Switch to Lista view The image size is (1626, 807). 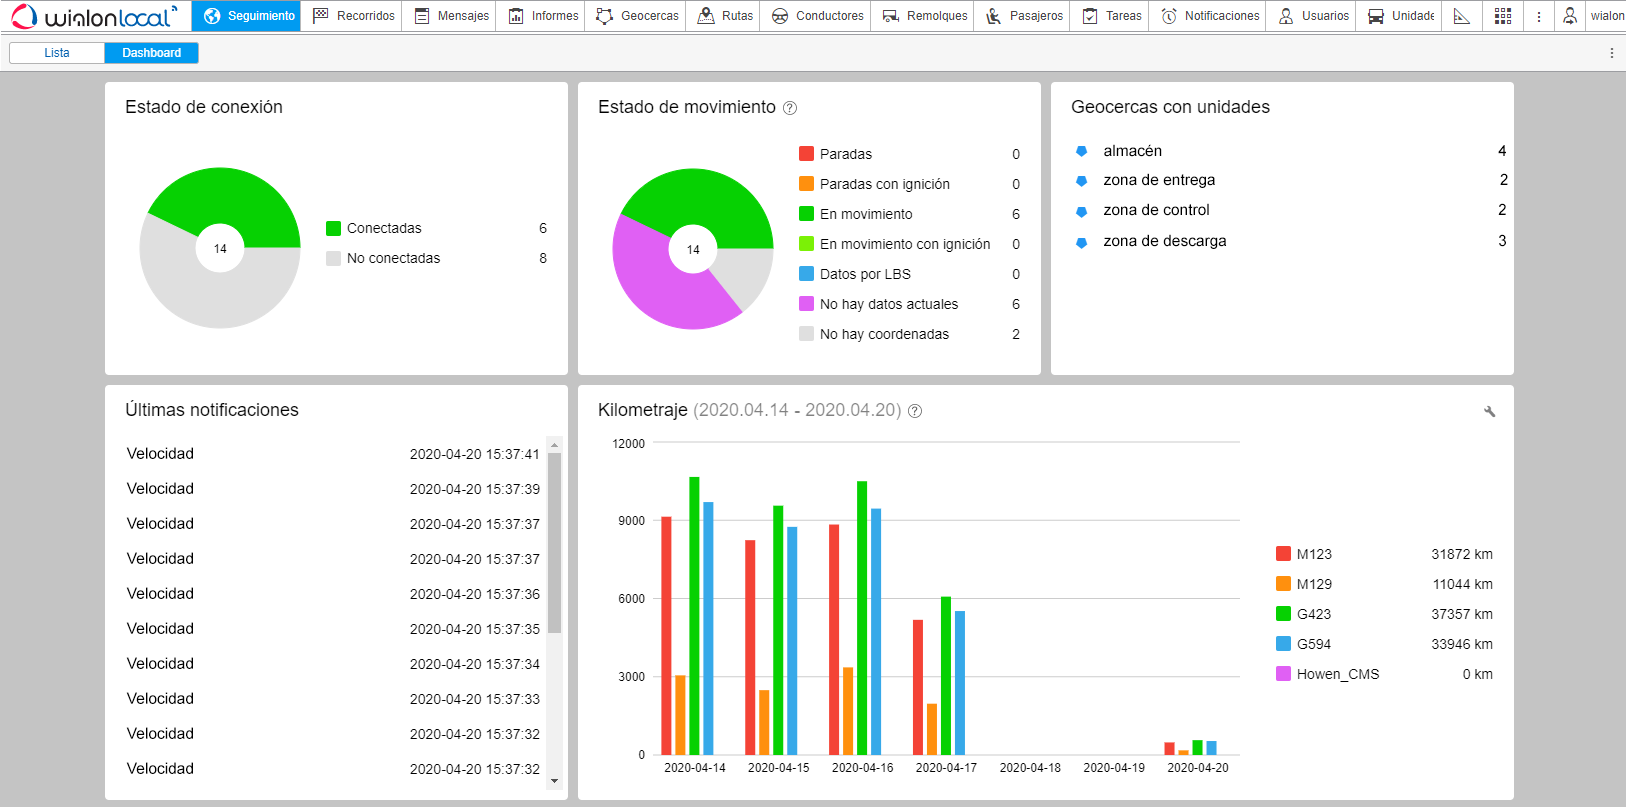[57, 53]
